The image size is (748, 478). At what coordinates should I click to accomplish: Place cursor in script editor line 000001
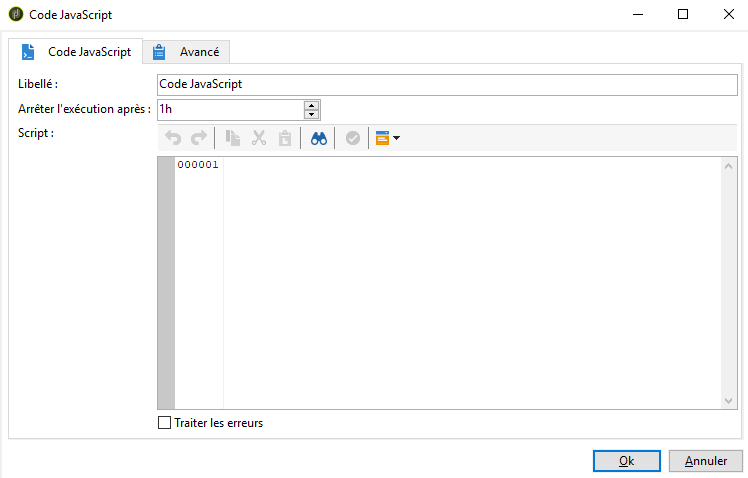point(472,165)
